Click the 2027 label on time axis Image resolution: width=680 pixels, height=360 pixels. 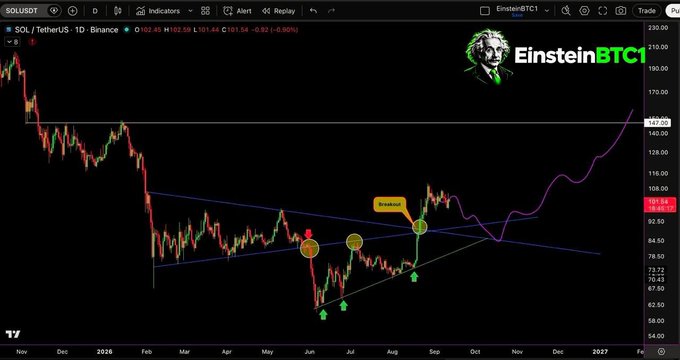click(x=600, y=352)
